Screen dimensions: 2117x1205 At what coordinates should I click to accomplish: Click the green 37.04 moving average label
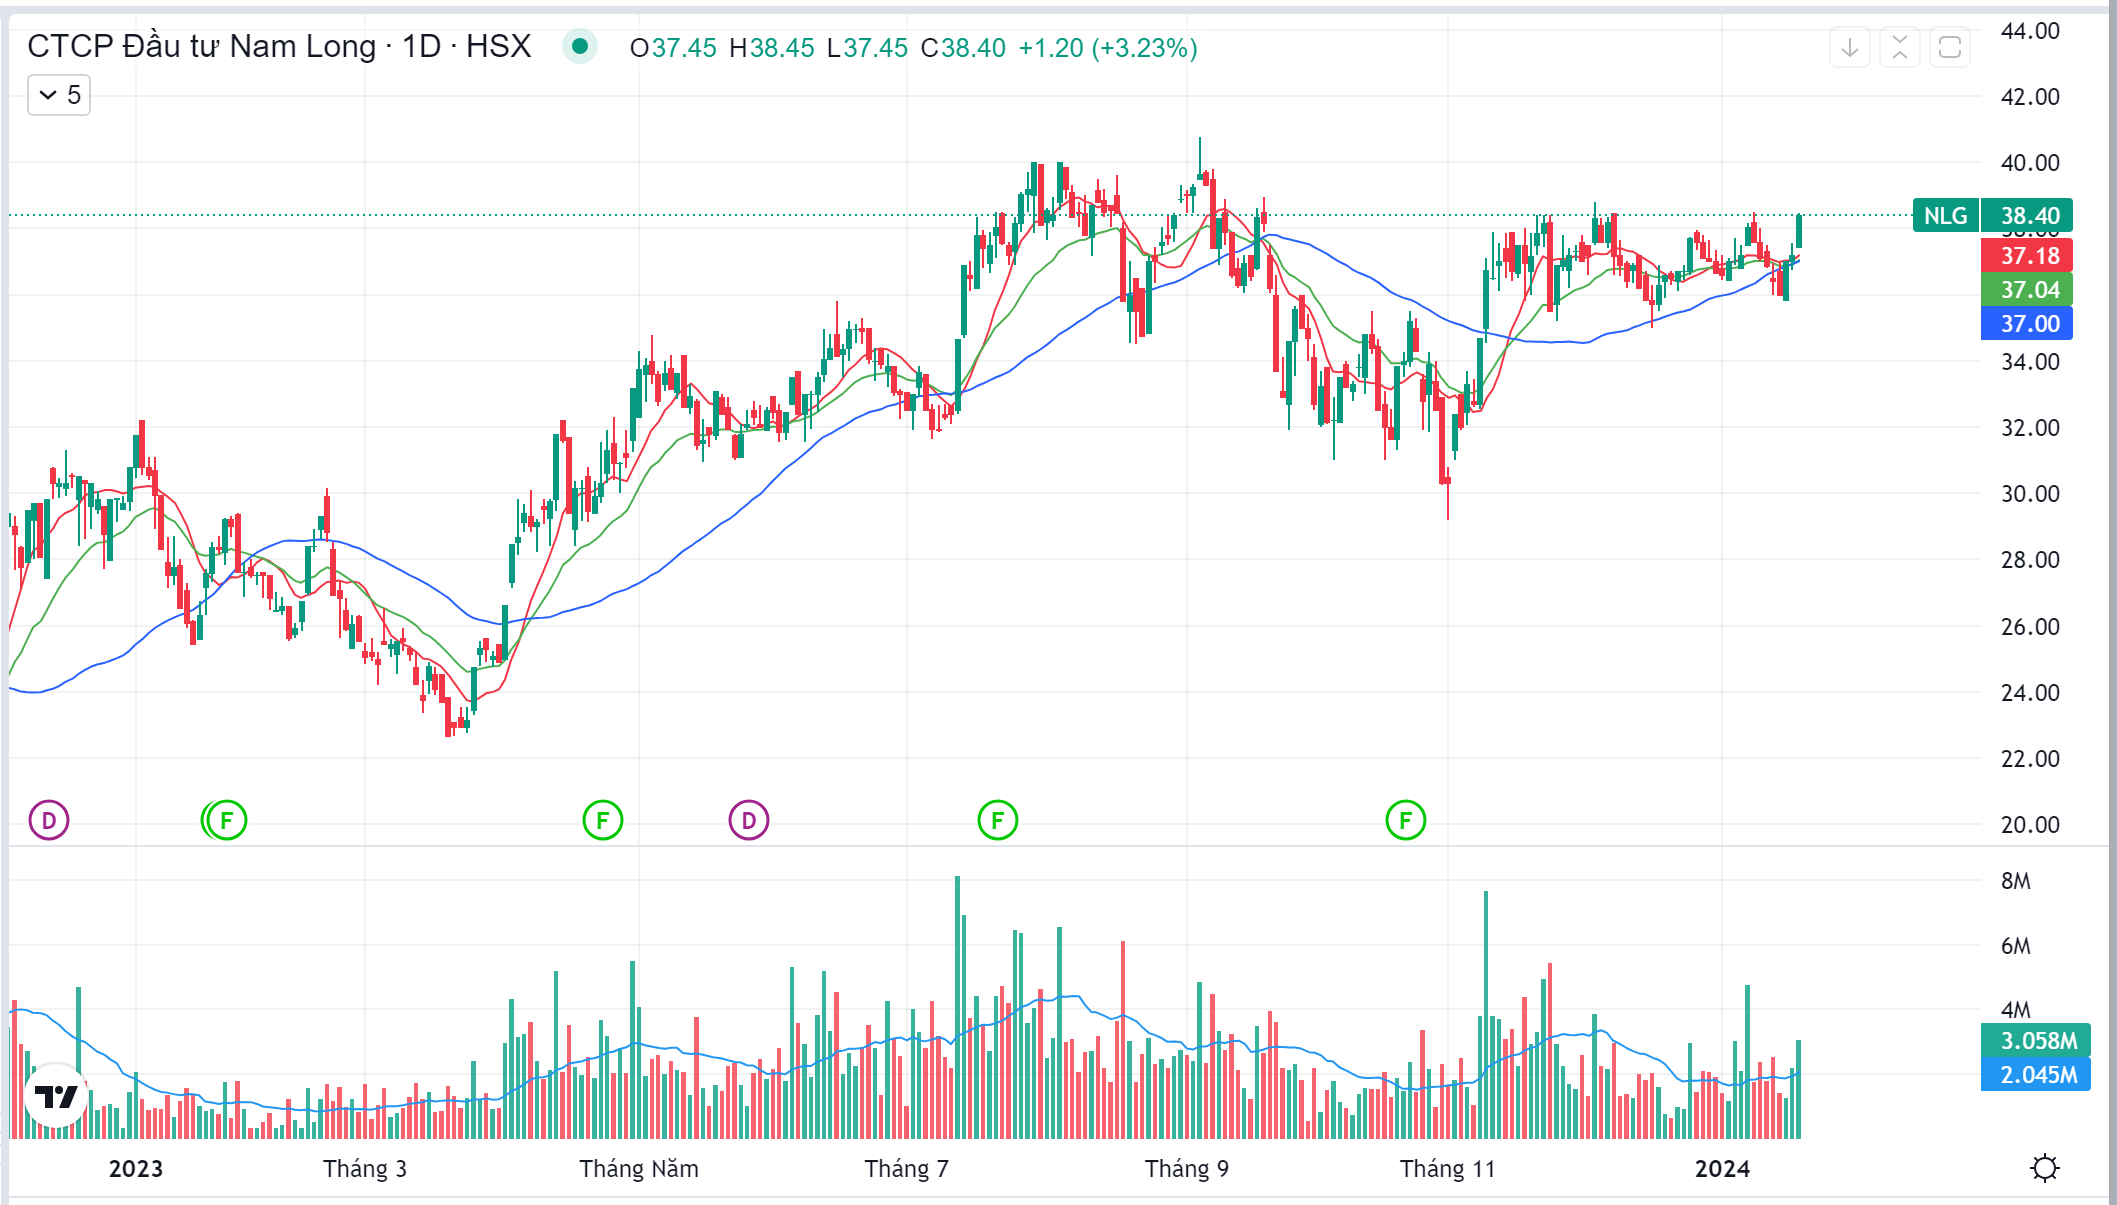pos(2028,290)
